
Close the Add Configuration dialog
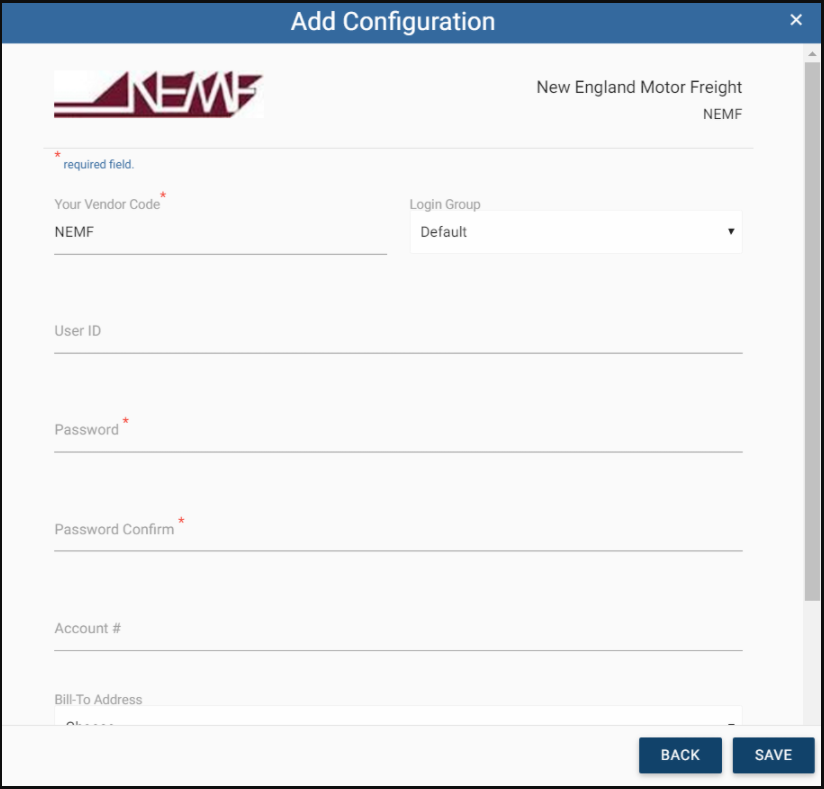796,20
